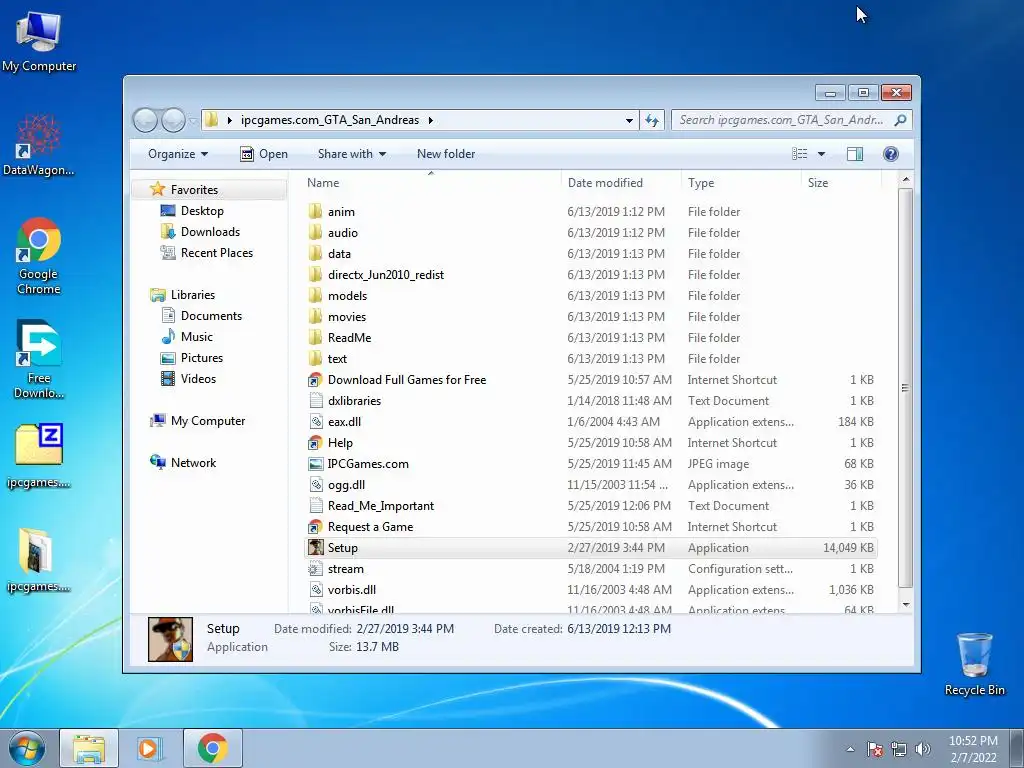Open the Recycle Bin
This screenshot has height=768, width=1024.
click(x=974, y=664)
